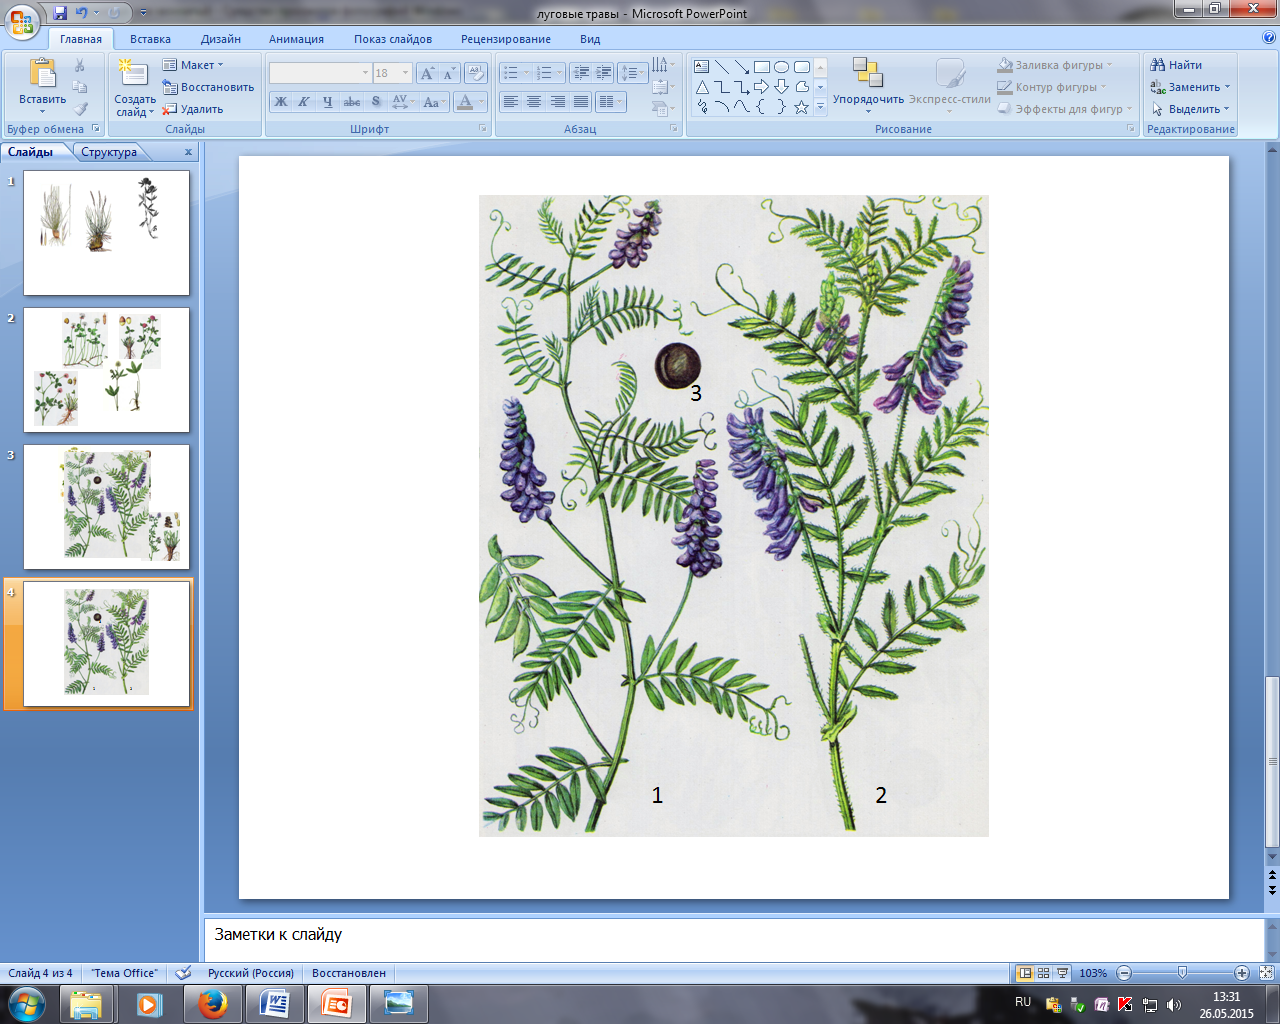
Task: Toggle bold (Ж) formatting
Action: tap(281, 102)
